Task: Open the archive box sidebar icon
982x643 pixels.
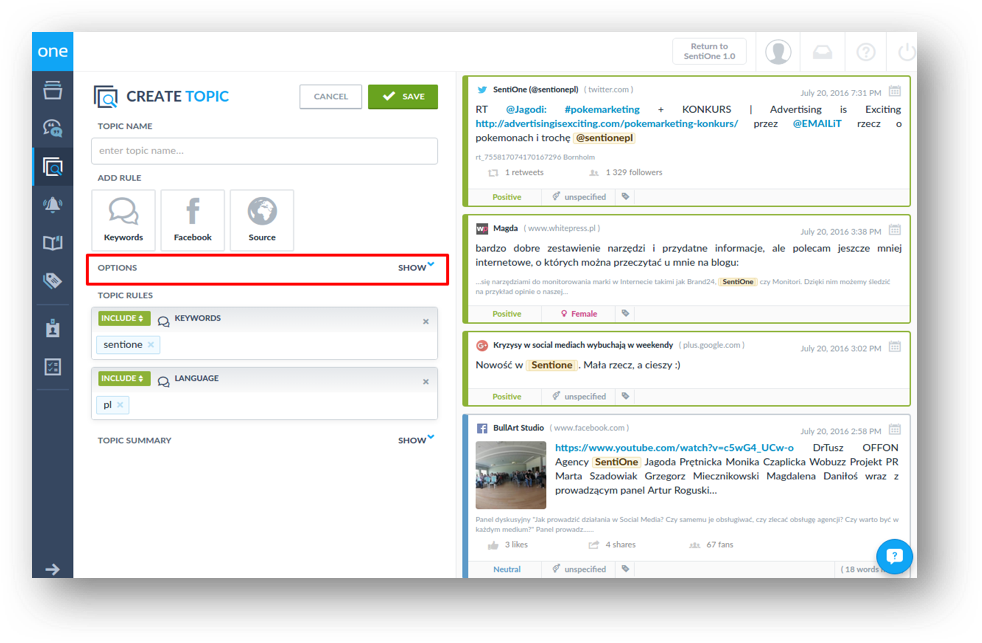Action: pyautogui.click(x=53, y=90)
